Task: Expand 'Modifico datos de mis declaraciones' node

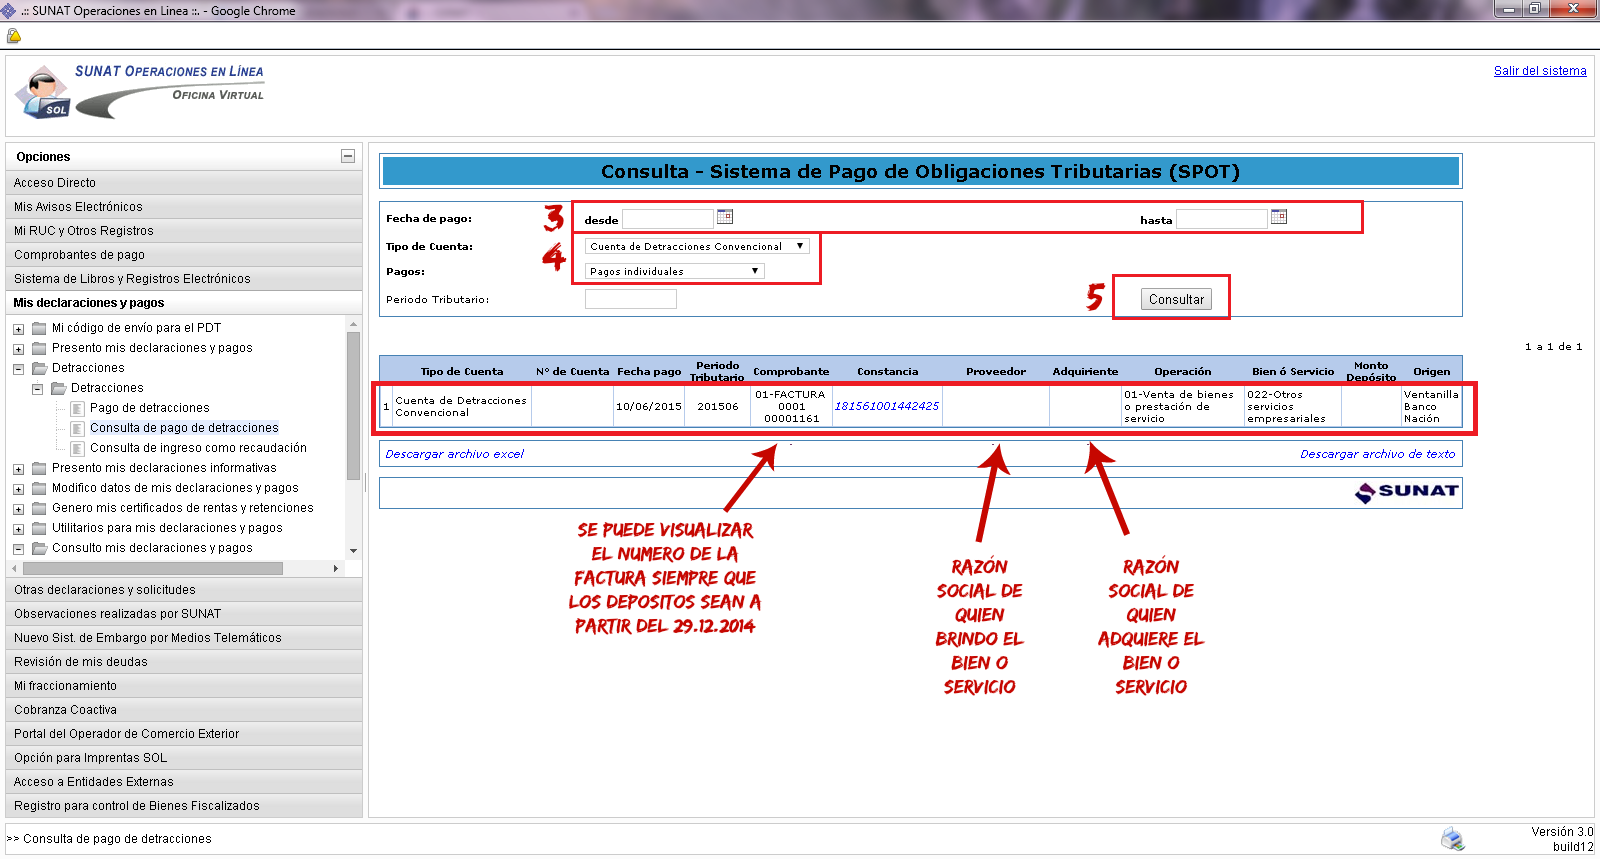Action: [18, 489]
